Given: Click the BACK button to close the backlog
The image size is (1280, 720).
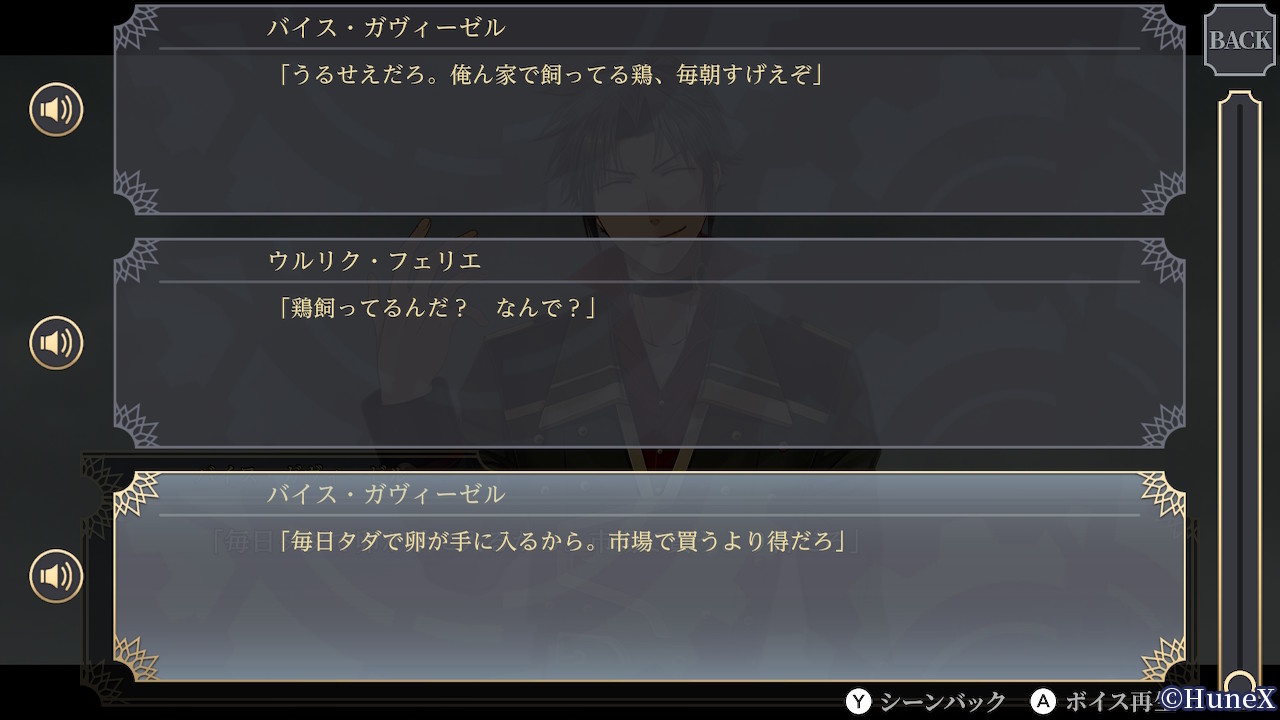Looking at the screenshot, I should (x=1240, y=40).
